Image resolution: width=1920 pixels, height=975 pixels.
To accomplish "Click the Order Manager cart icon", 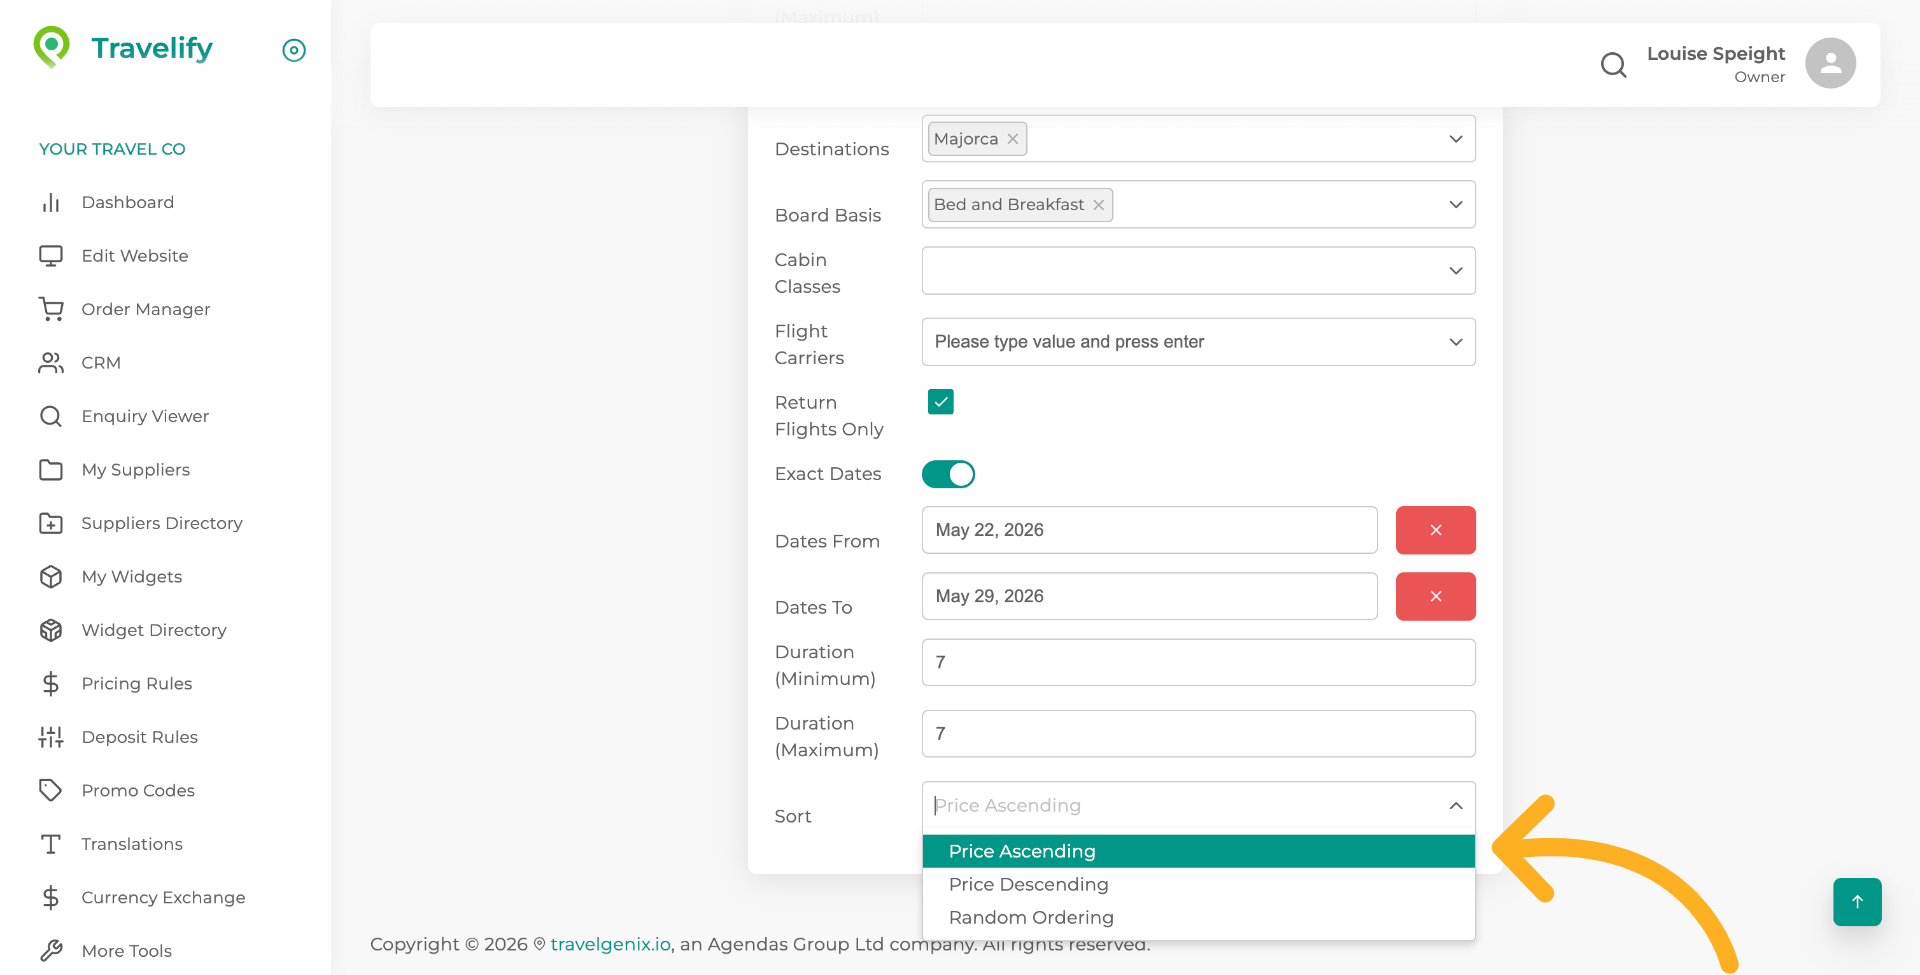I will click(x=51, y=309).
